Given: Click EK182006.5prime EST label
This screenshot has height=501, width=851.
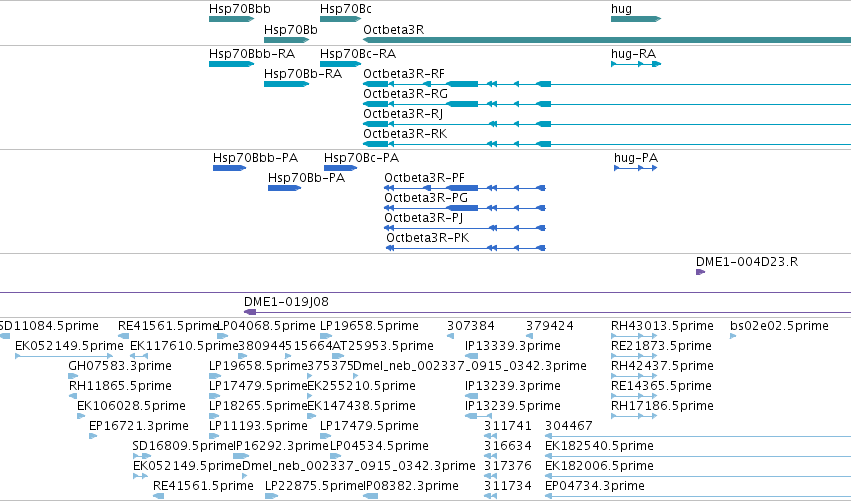Looking at the screenshot, I should coord(599,466).
